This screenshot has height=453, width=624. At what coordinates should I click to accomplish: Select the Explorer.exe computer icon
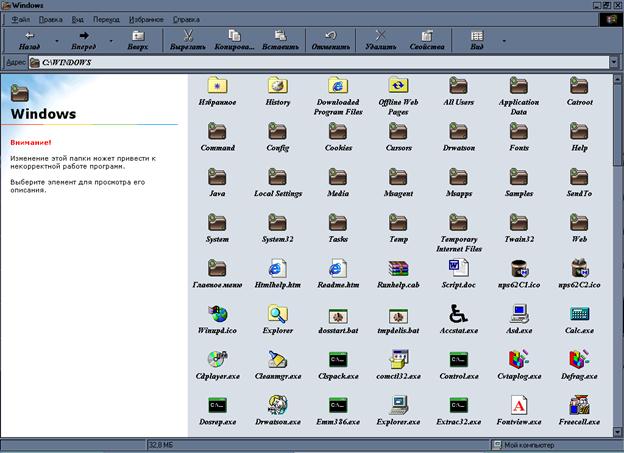398,405
